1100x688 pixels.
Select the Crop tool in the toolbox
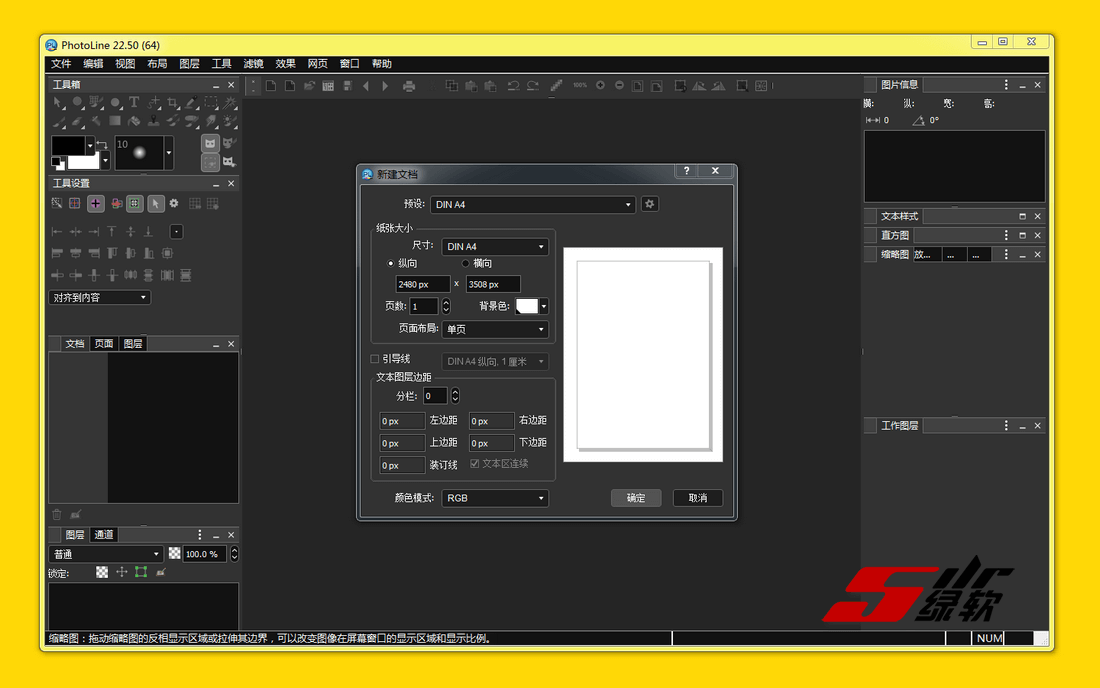pyautogui.click(x=173, y=103)
